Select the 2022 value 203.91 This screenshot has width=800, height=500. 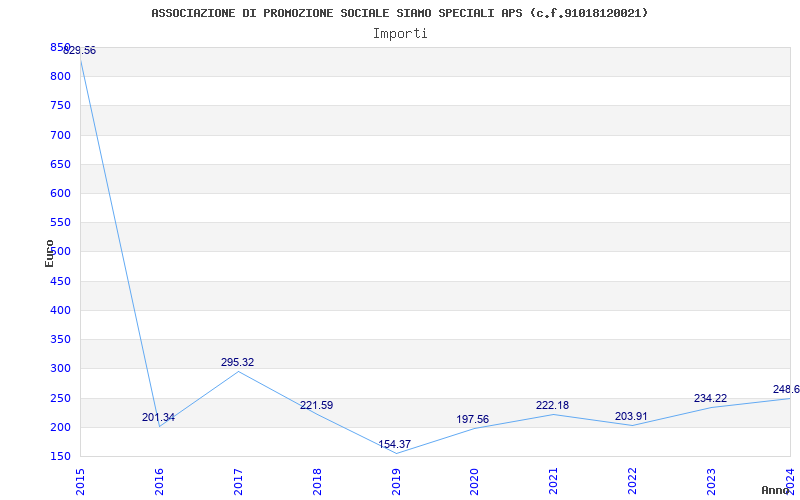[631, 416]
